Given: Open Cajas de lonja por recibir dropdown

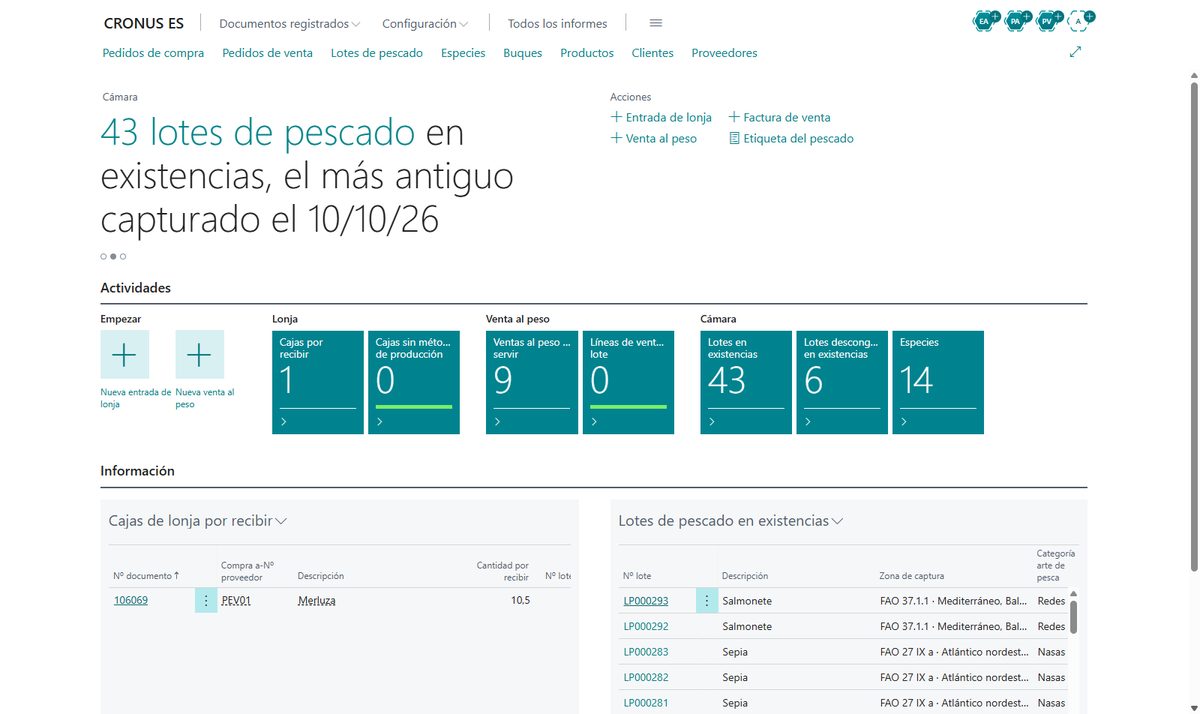Looking at the screenshot, I should [198, 521].
